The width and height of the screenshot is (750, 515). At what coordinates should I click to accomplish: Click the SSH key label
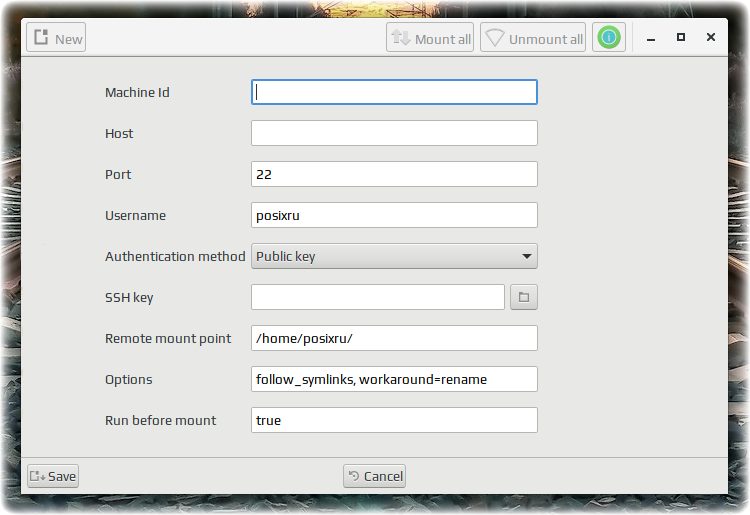pos(129,297)
